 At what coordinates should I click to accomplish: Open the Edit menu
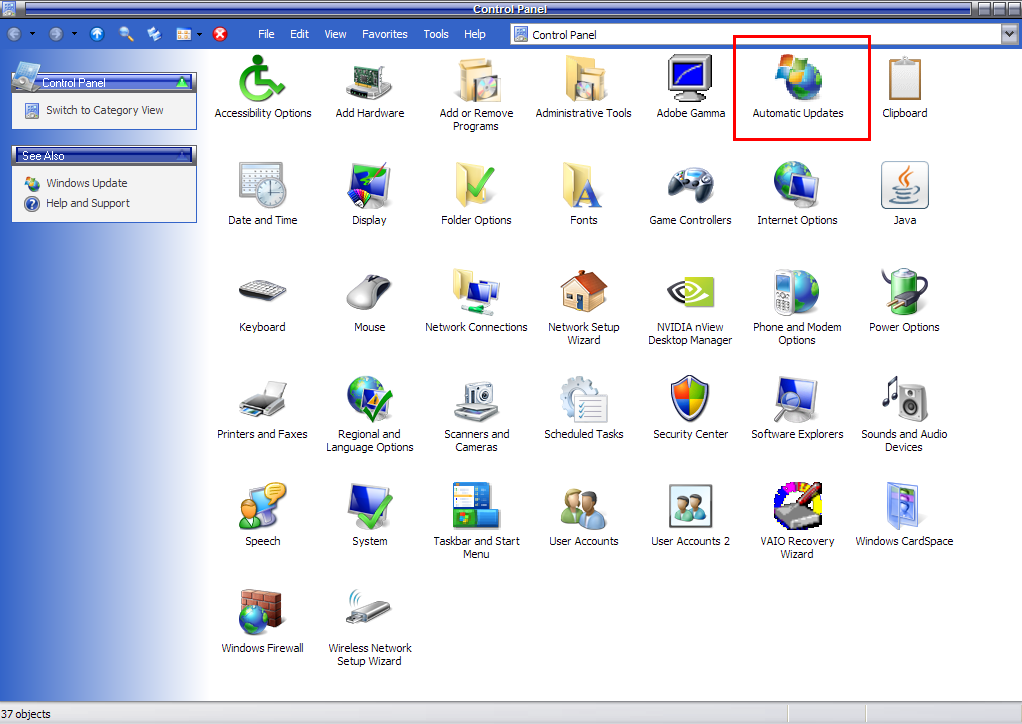[299, 34]
